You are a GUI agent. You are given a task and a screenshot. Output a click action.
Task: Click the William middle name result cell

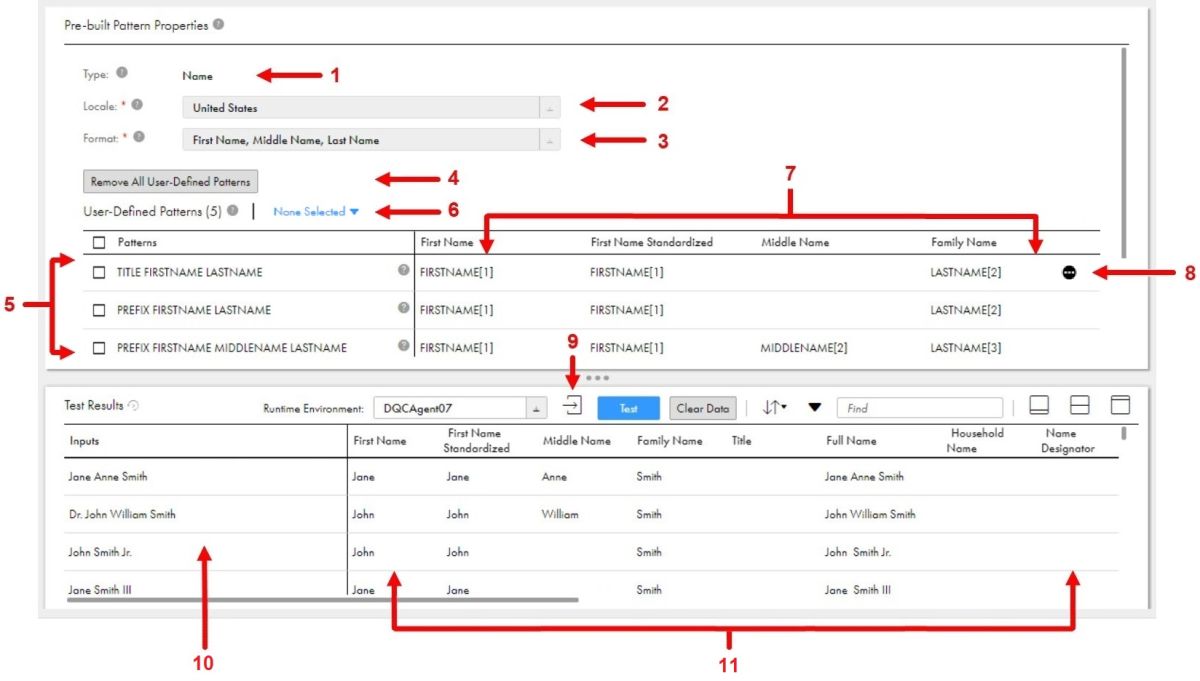[560, 515]
